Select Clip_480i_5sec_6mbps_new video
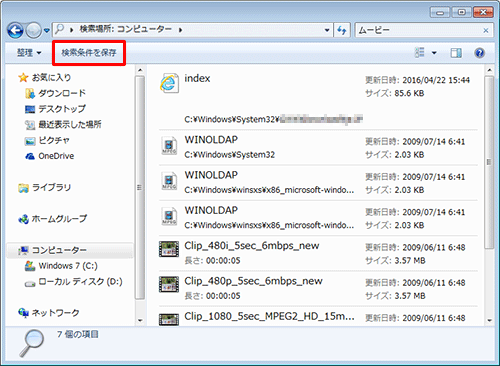 (318, 253)
